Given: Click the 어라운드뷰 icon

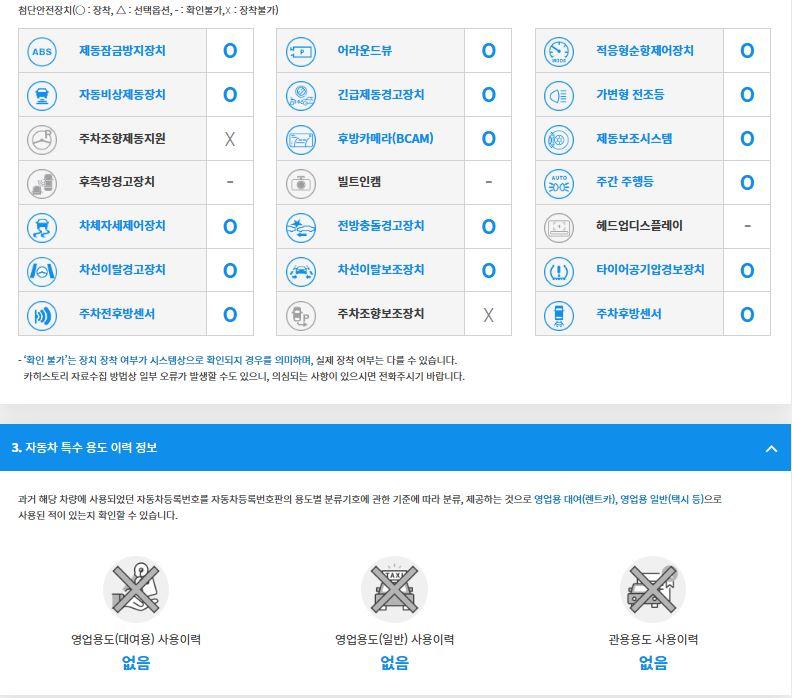Looking at the screenshot, I should click(301, 51).
